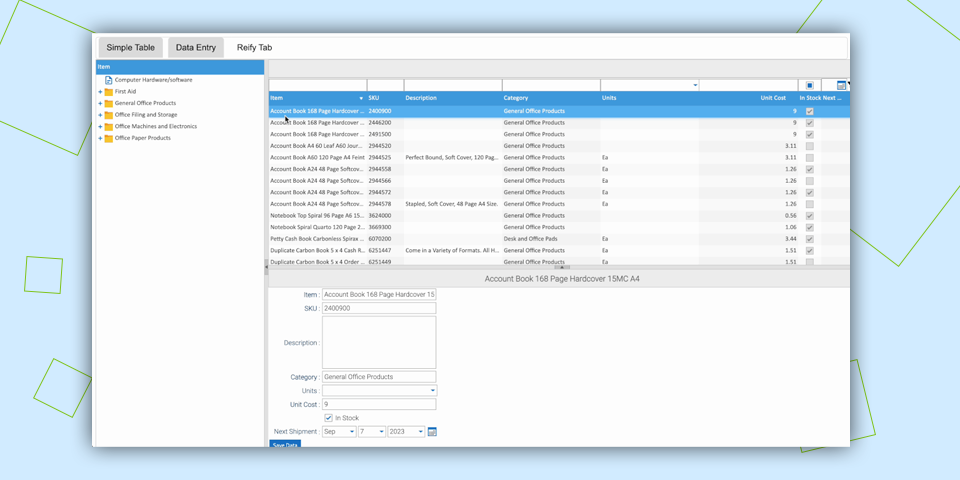Switch to the Data Entry tab

[196, 47]
